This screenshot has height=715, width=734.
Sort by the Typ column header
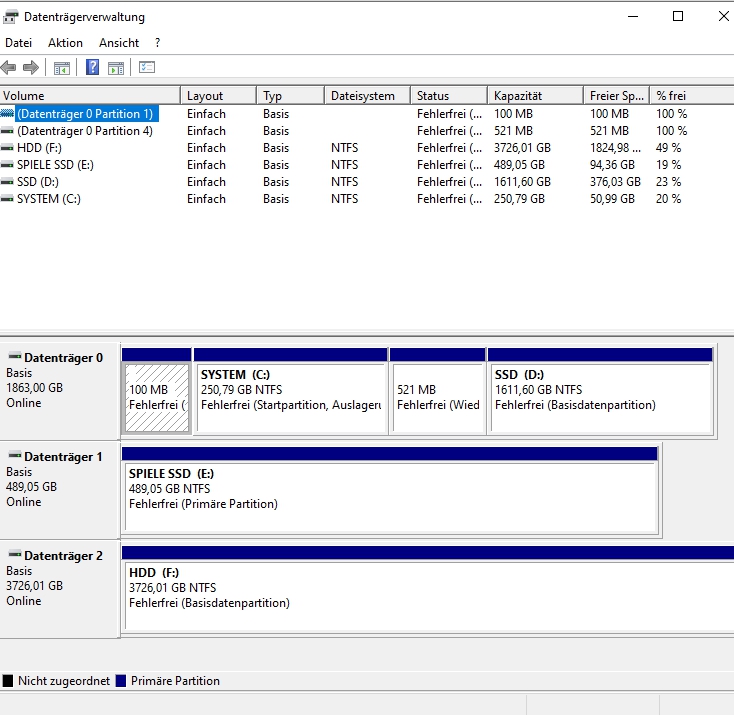pos(290,96)
